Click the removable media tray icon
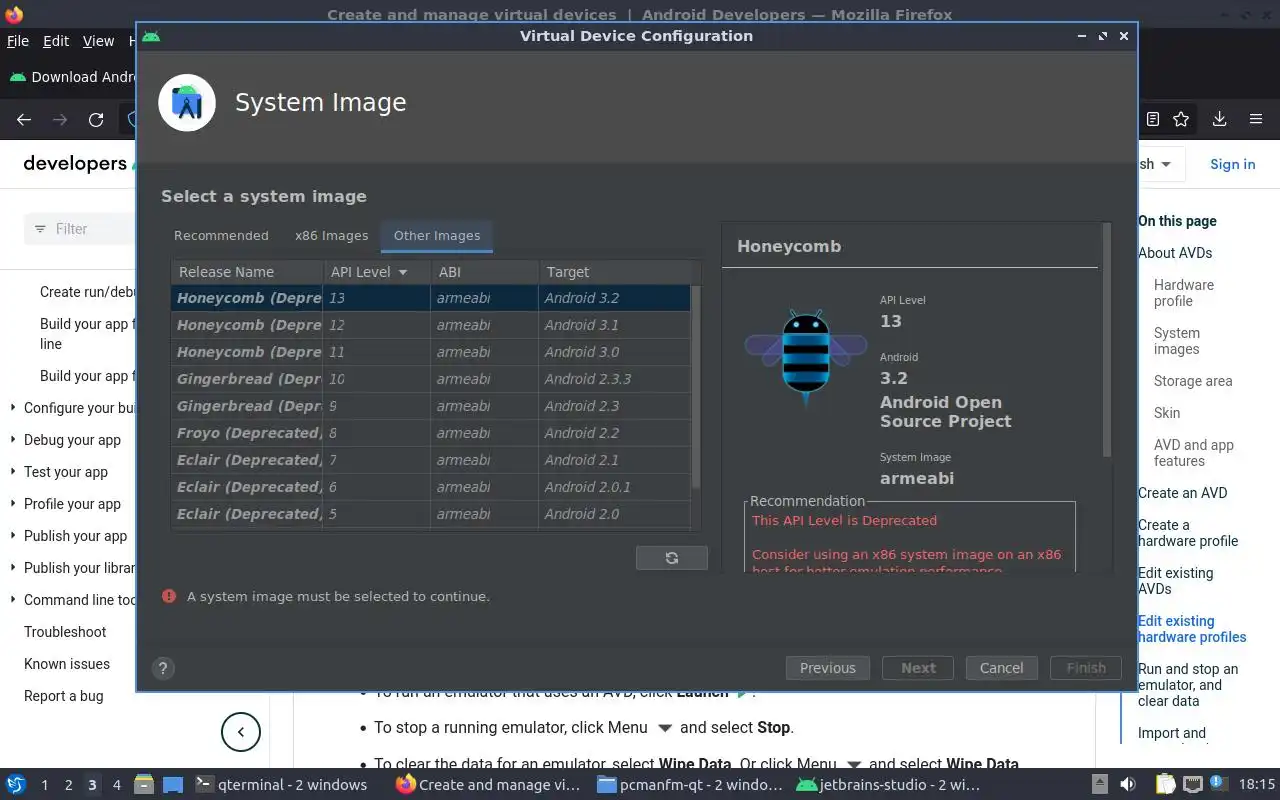Screen dimensions: 1280x800 point(1099,784)
